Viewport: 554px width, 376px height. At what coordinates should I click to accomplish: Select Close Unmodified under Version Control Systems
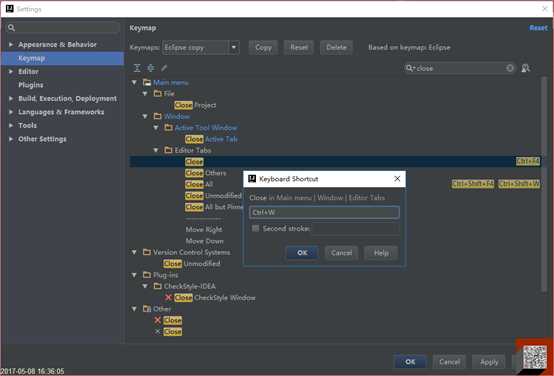(x=191, y=264)
